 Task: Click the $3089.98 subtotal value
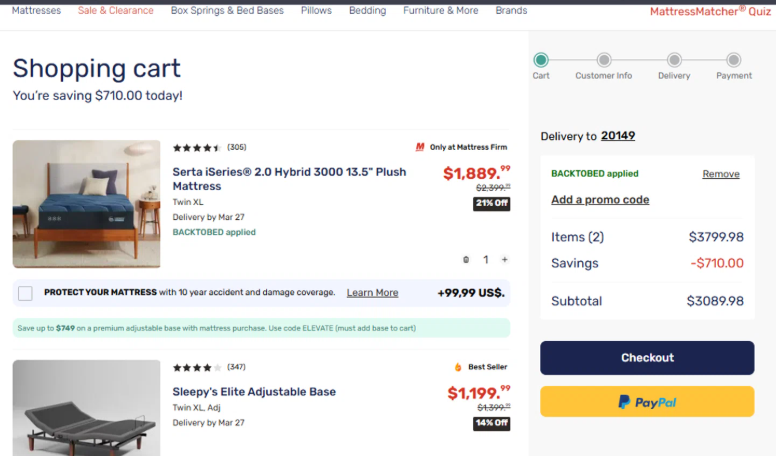[715, 301]
